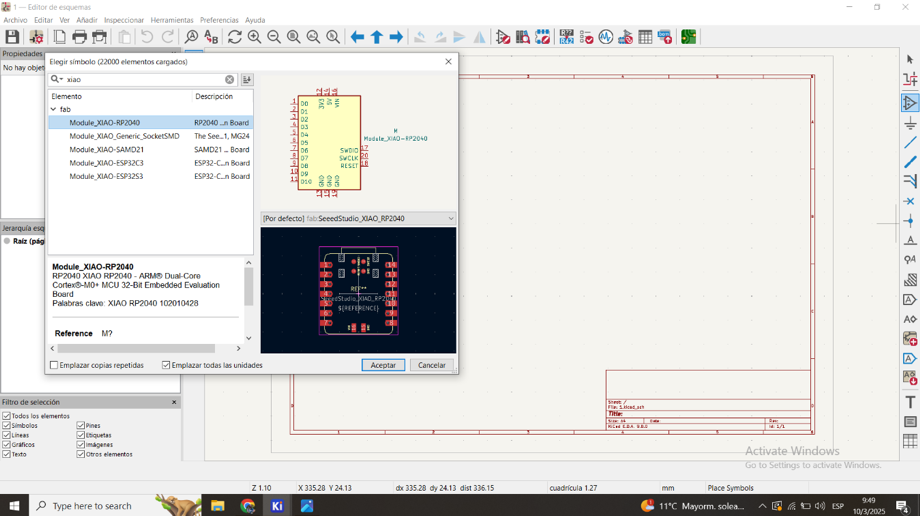The image size is (920, 516).
Task: Open Find and Replace tool
Action: point(211,37)
